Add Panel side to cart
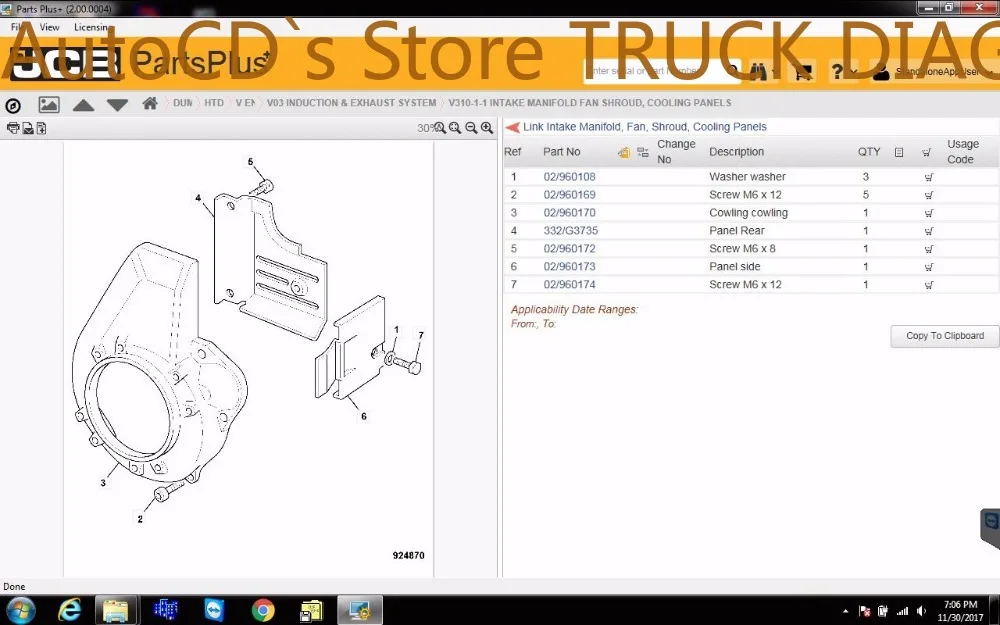 pyautogui.click(x=929, y=267)
